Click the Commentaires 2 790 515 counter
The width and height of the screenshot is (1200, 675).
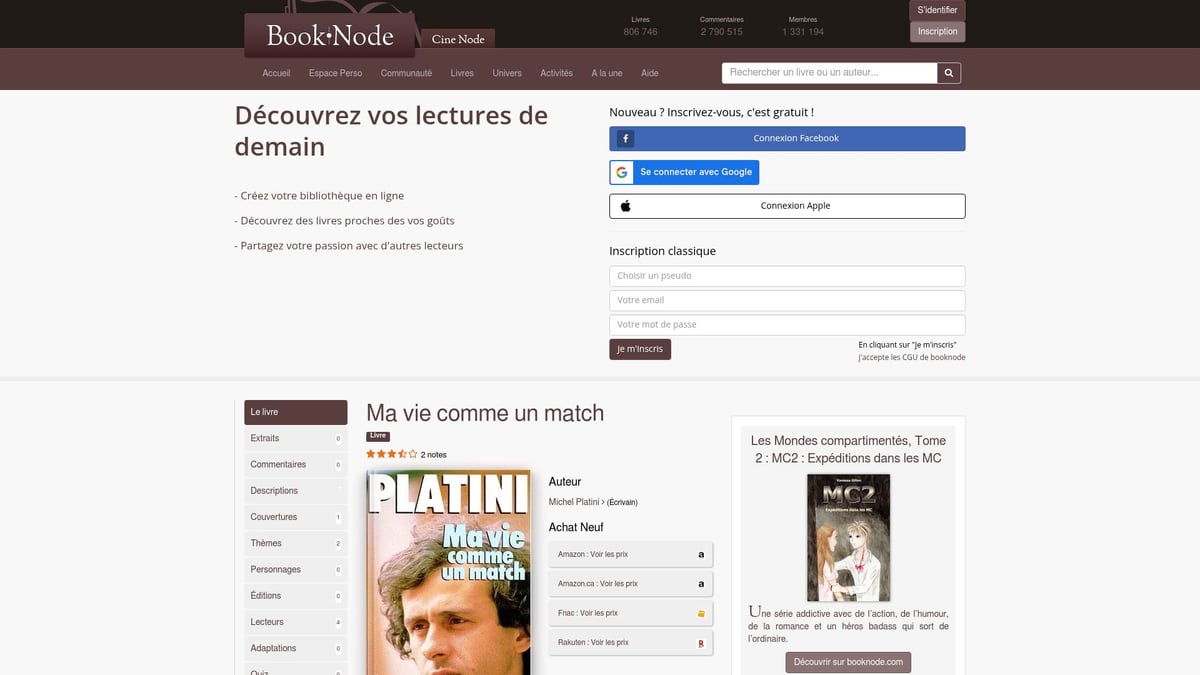[x=722, y=26]
